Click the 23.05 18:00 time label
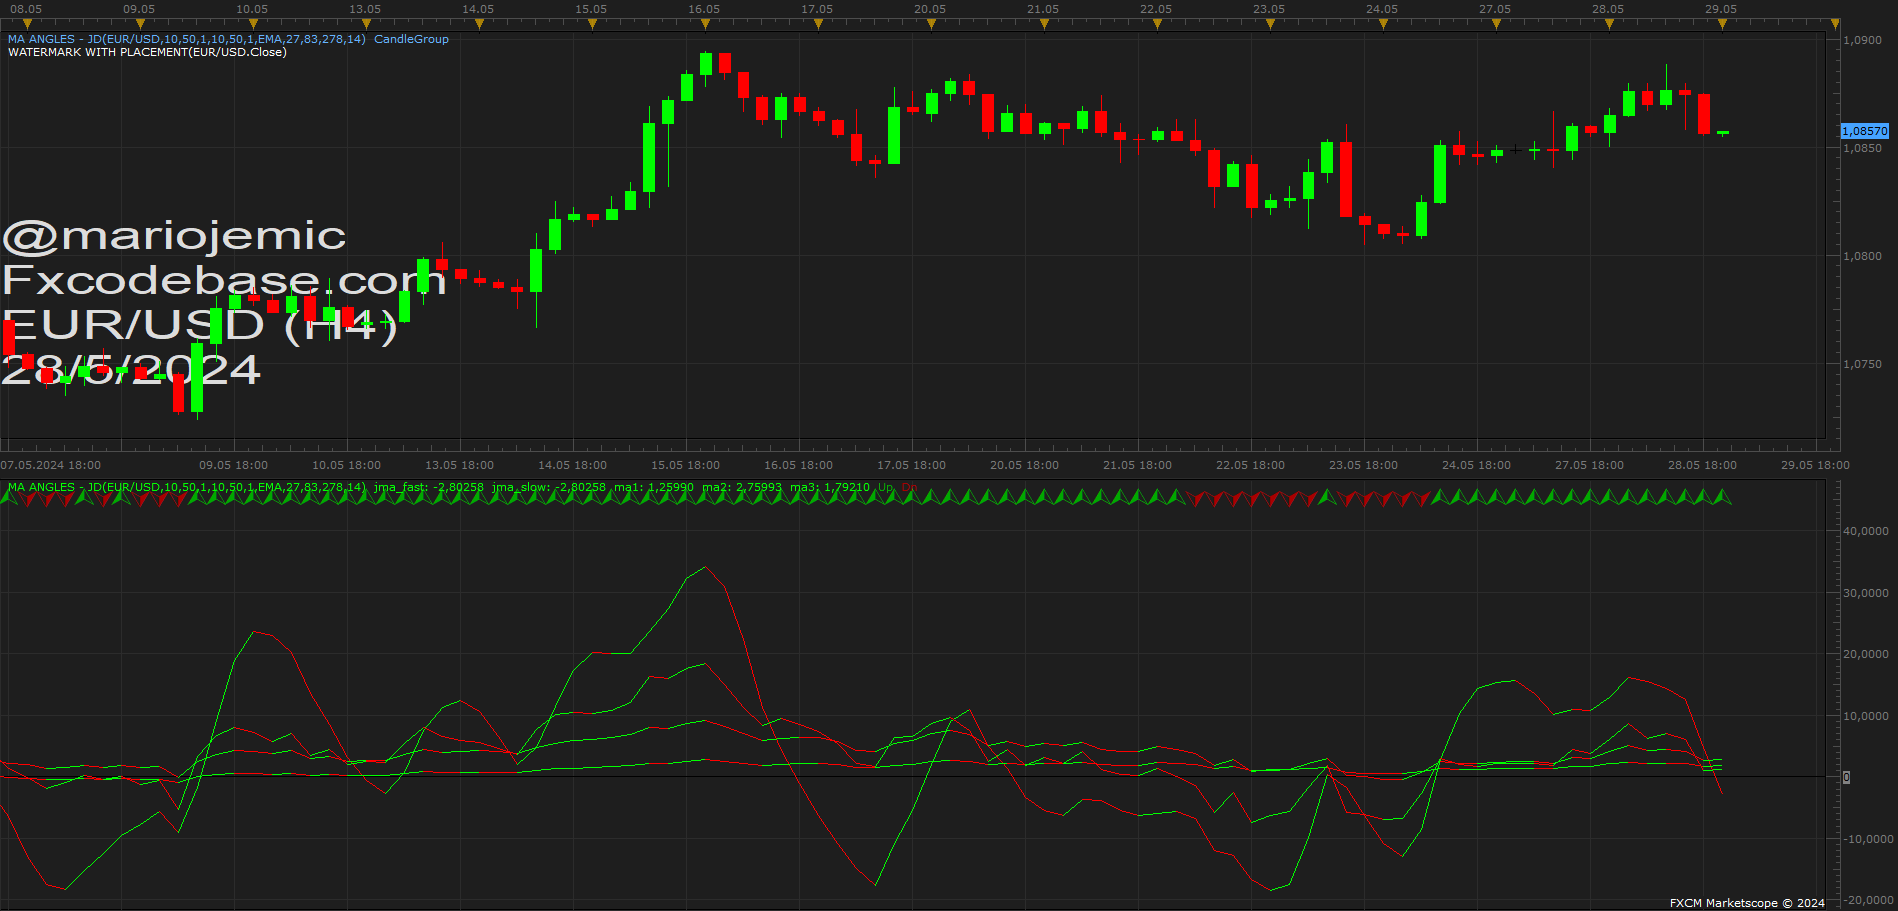 tap(1363, 465)
